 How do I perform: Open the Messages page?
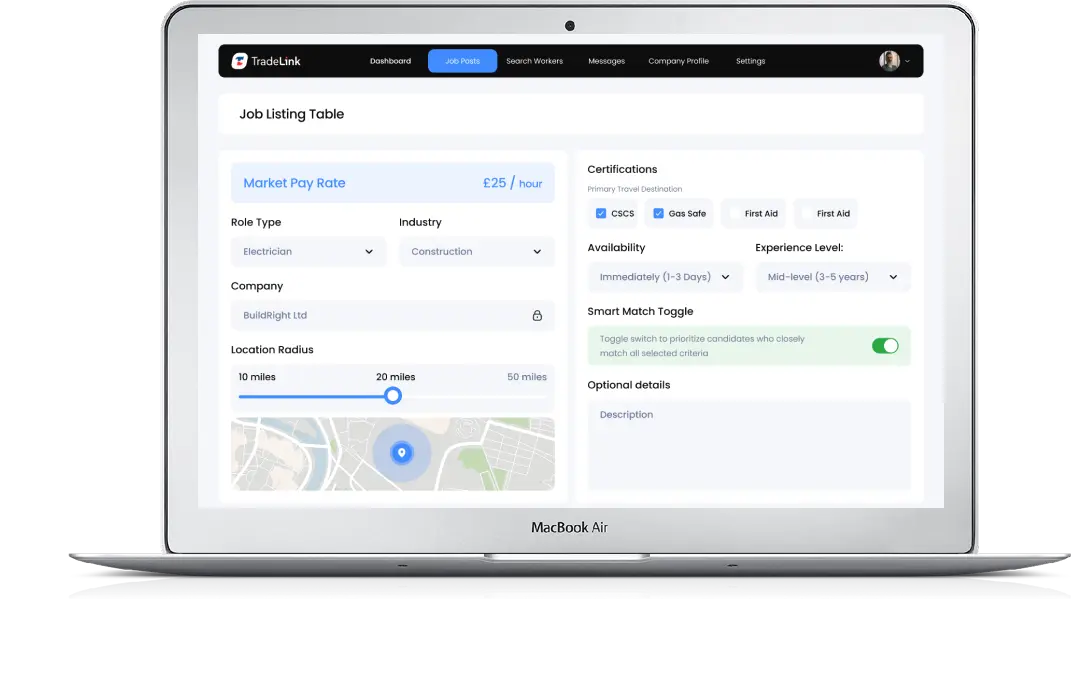(606, 61)
